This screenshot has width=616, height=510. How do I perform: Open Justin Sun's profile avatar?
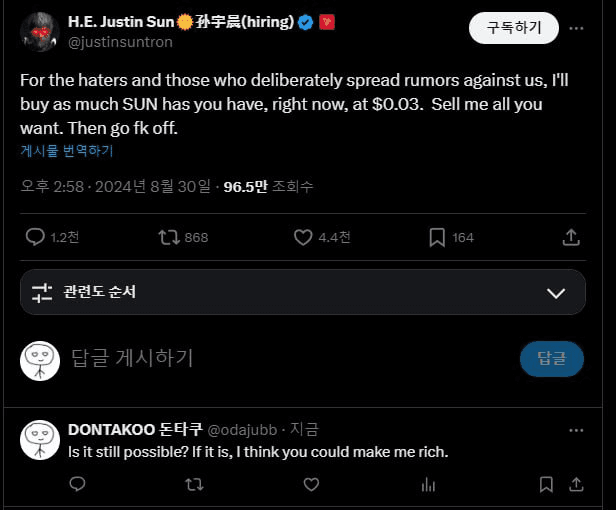(39, 31)
